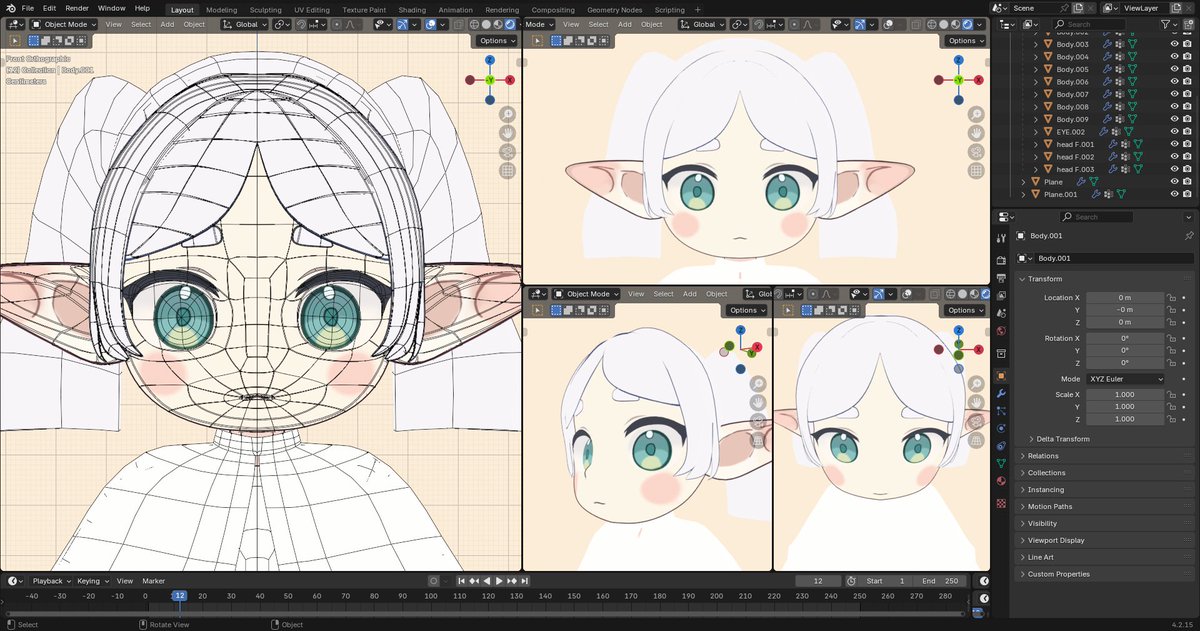This screenshot has width=1200, height=631.
Task: Click the pan hand gizmo in front viewport
Action: (508, 133)
